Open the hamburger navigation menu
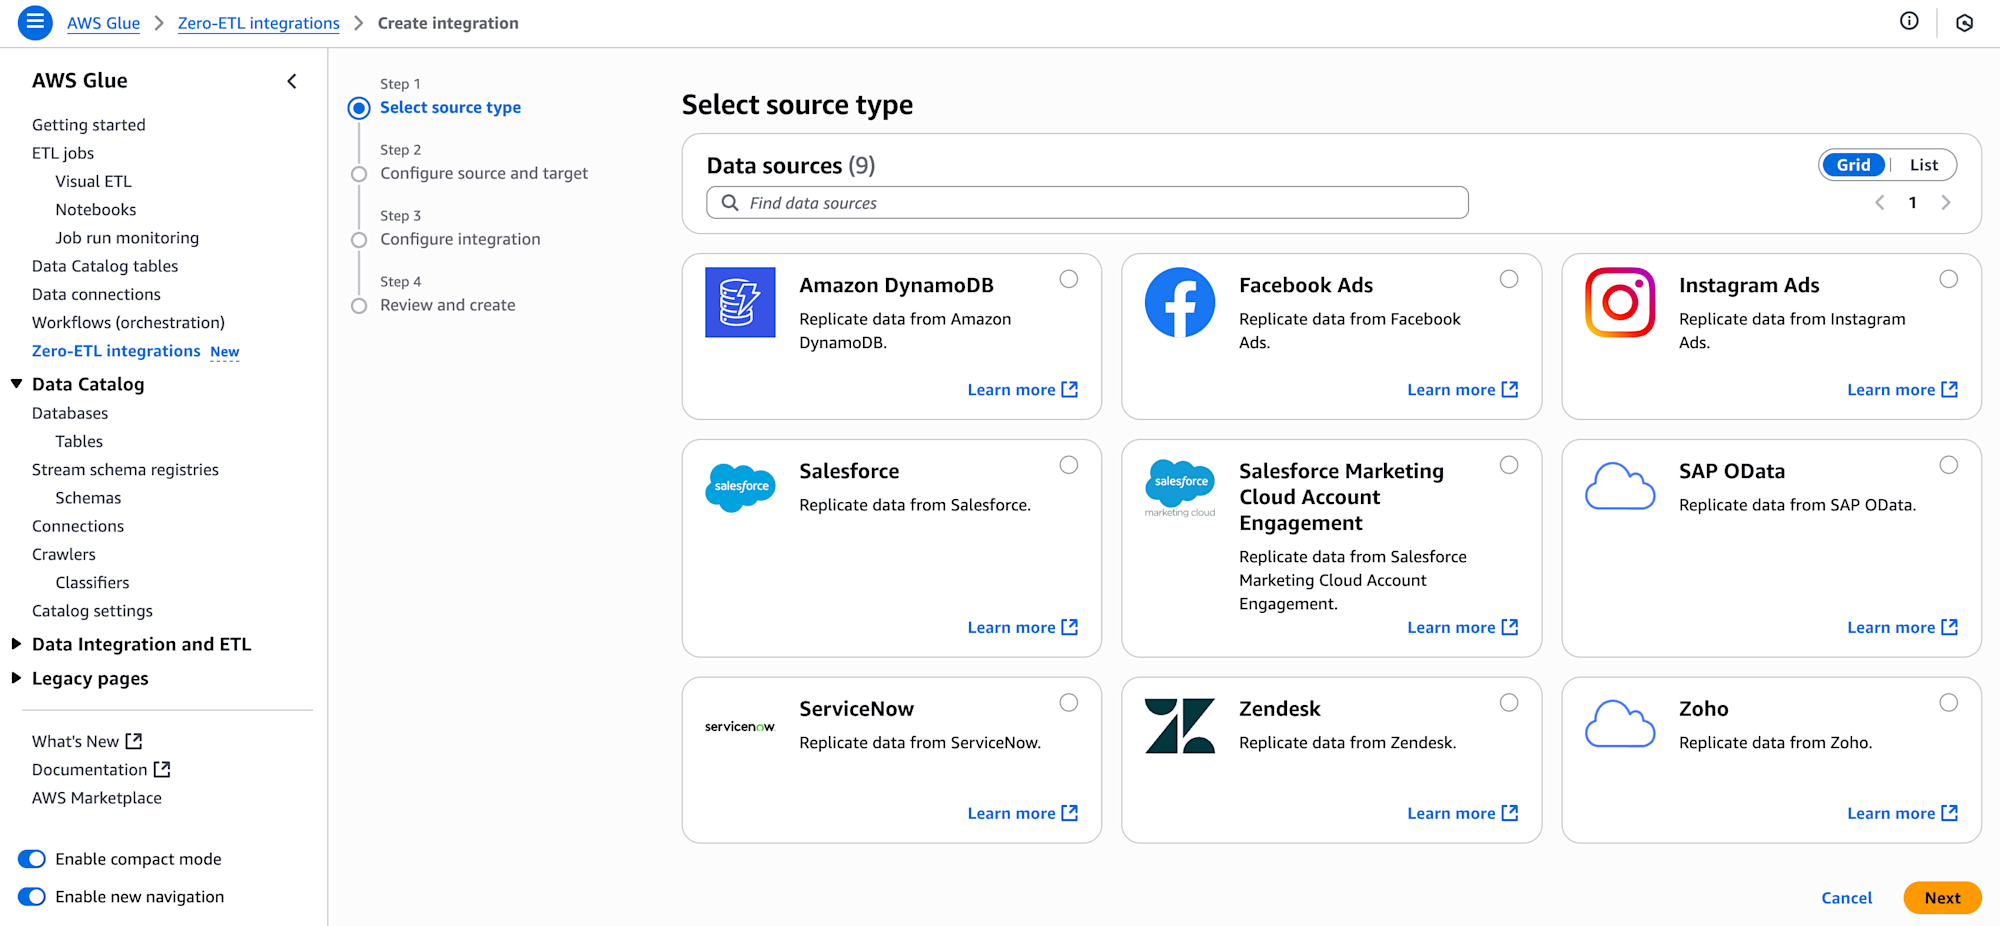 35,22
